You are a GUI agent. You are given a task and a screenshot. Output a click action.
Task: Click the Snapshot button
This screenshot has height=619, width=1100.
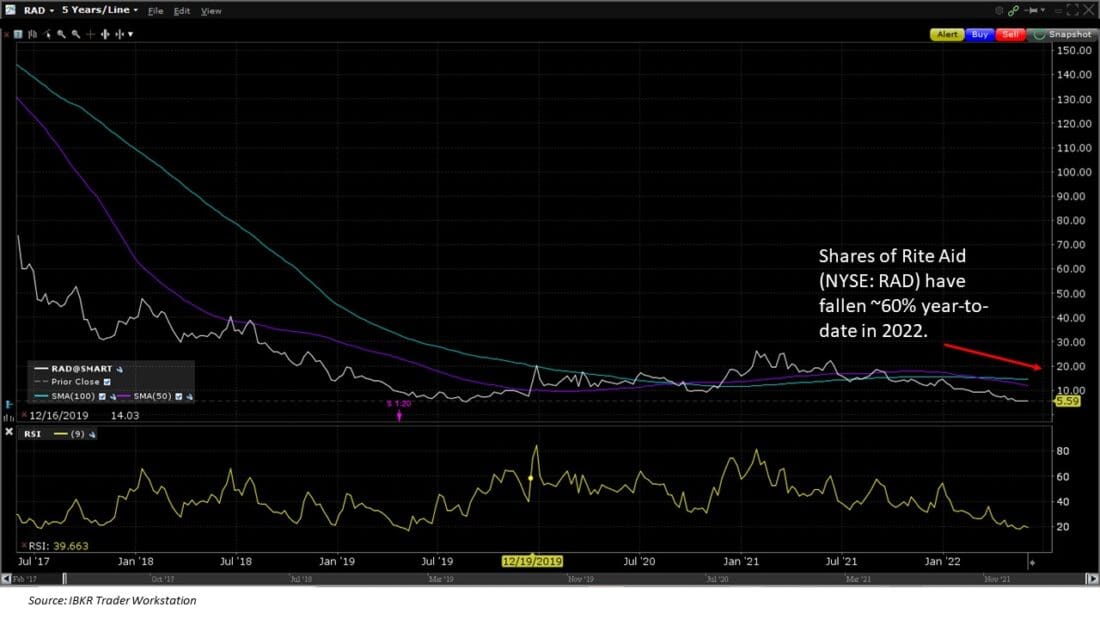tap(1063, 34)
